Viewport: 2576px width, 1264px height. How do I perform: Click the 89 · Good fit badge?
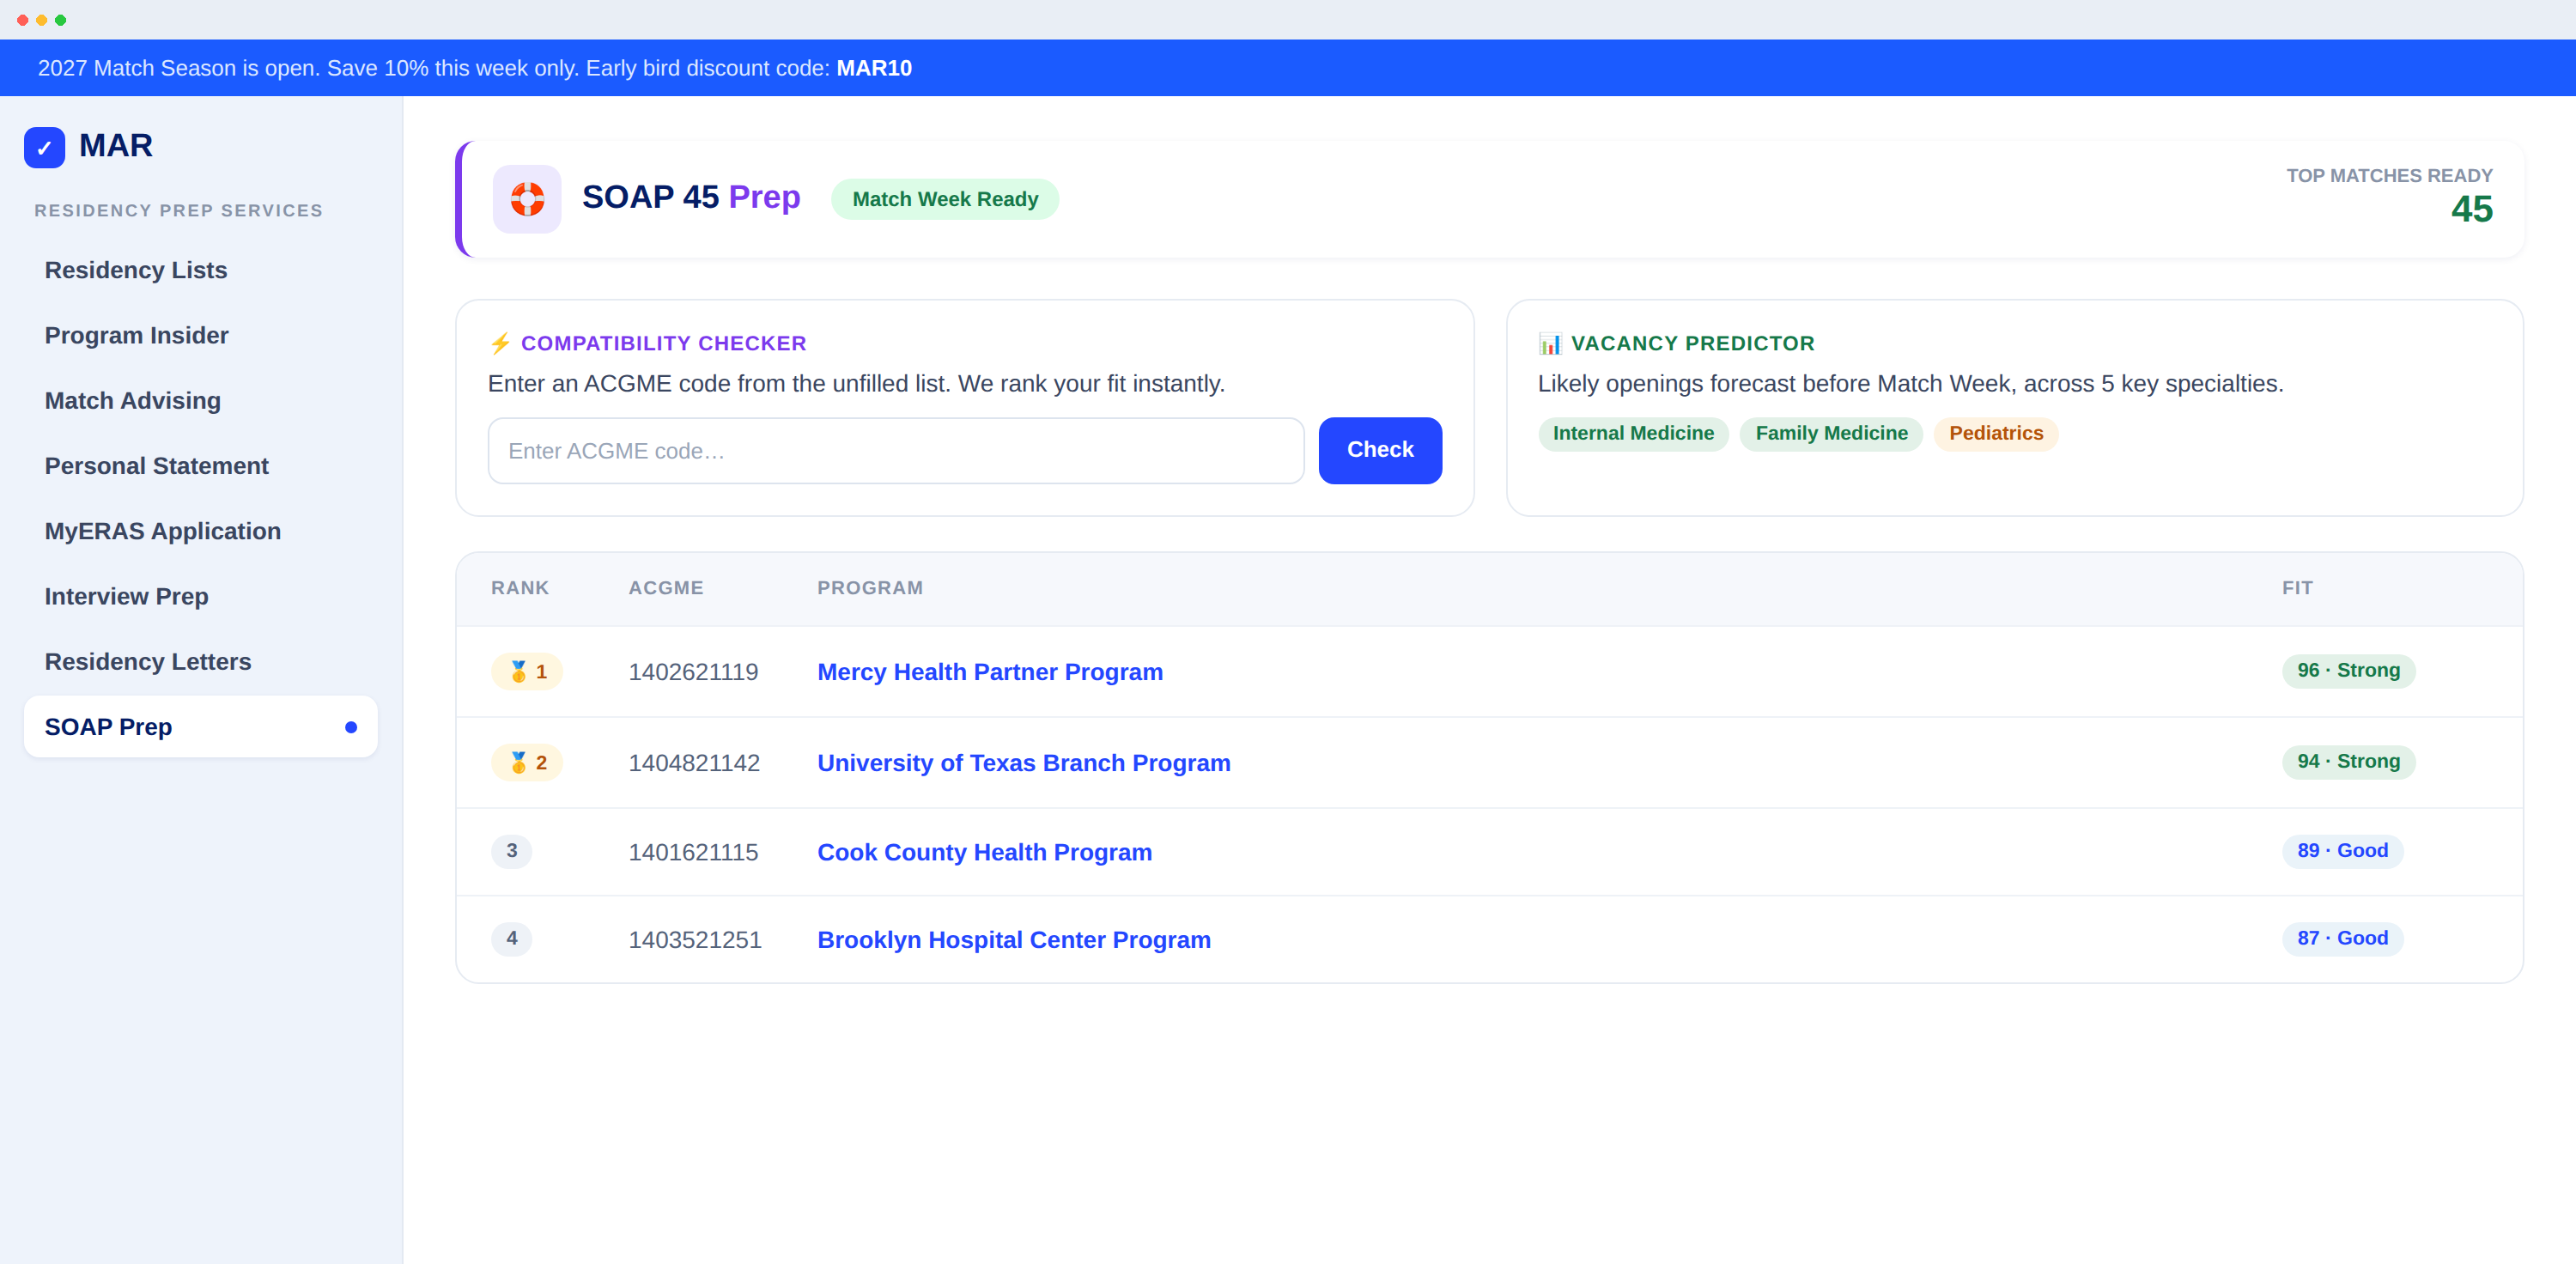2342,850
